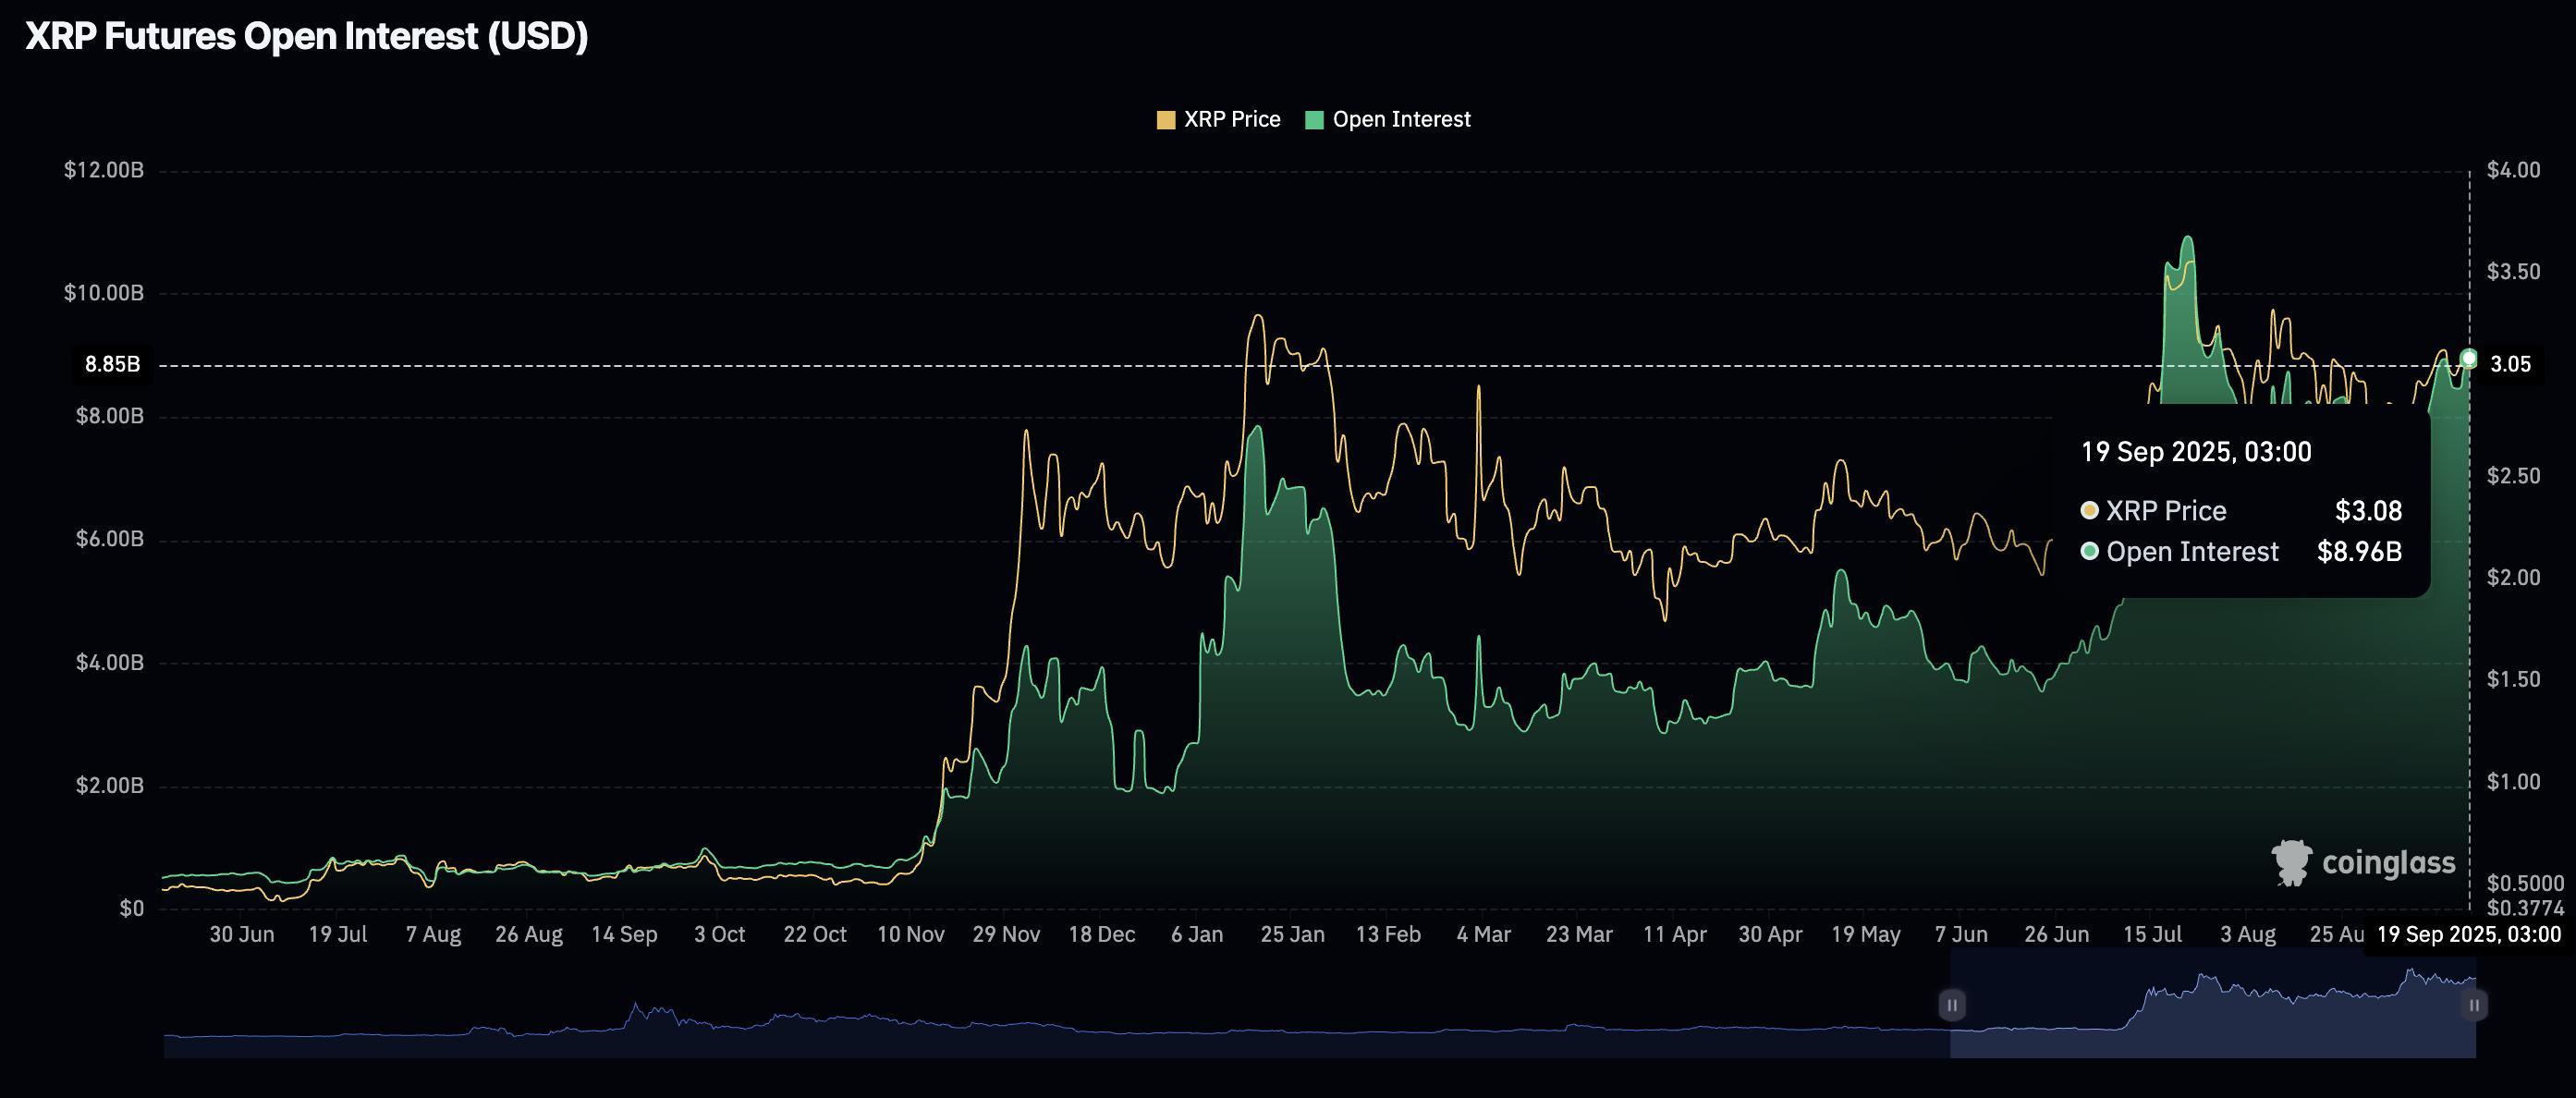2576x1098 pixels.
Task: Select the 8.85B open interest axis label
Action: pyautogui.click(x=111, y=364)
